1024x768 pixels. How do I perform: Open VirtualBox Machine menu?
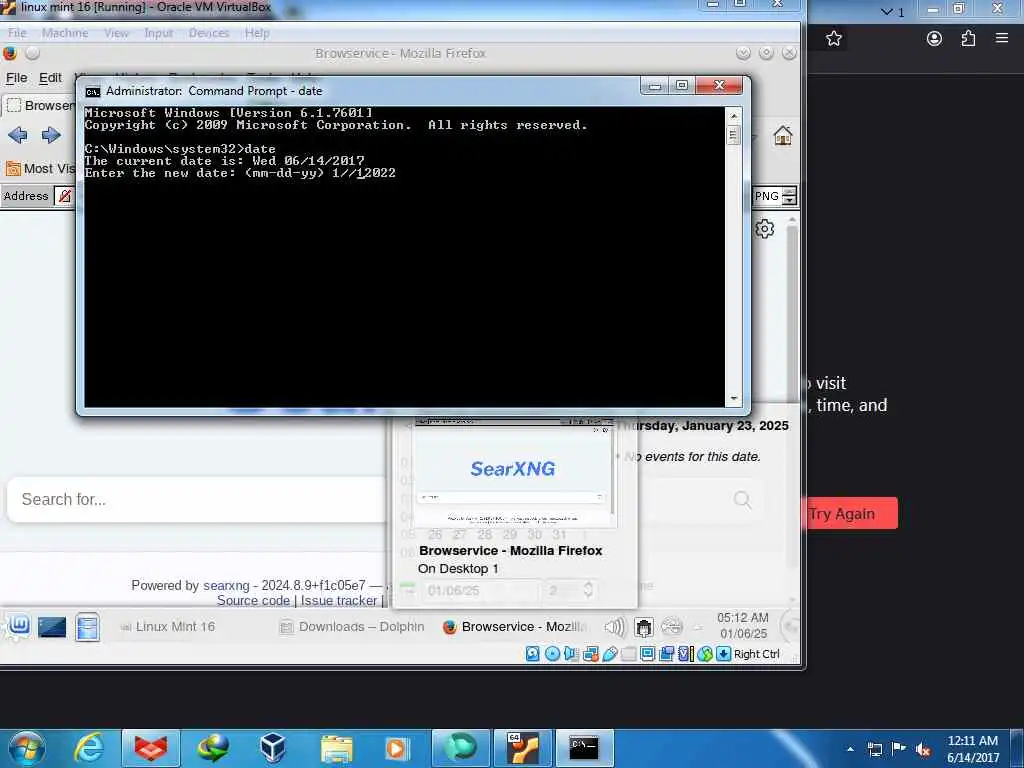65,33
